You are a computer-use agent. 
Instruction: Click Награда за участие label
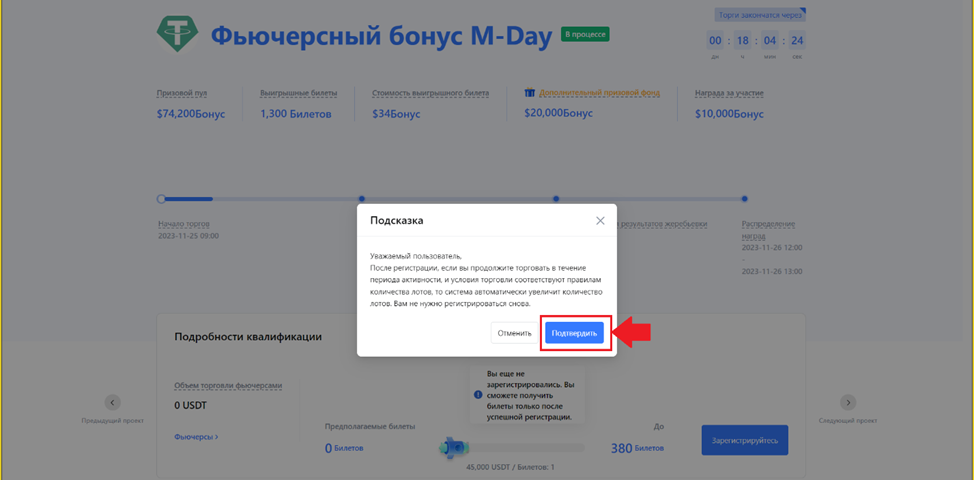729,94
